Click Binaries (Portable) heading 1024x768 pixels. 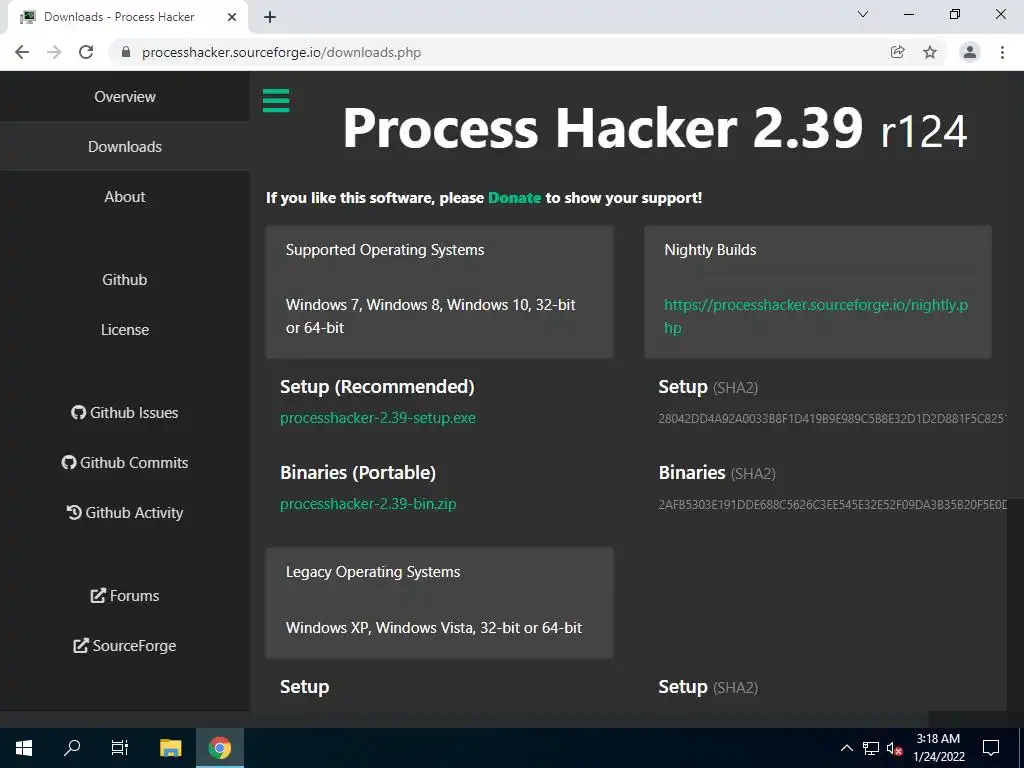(358, 473)
